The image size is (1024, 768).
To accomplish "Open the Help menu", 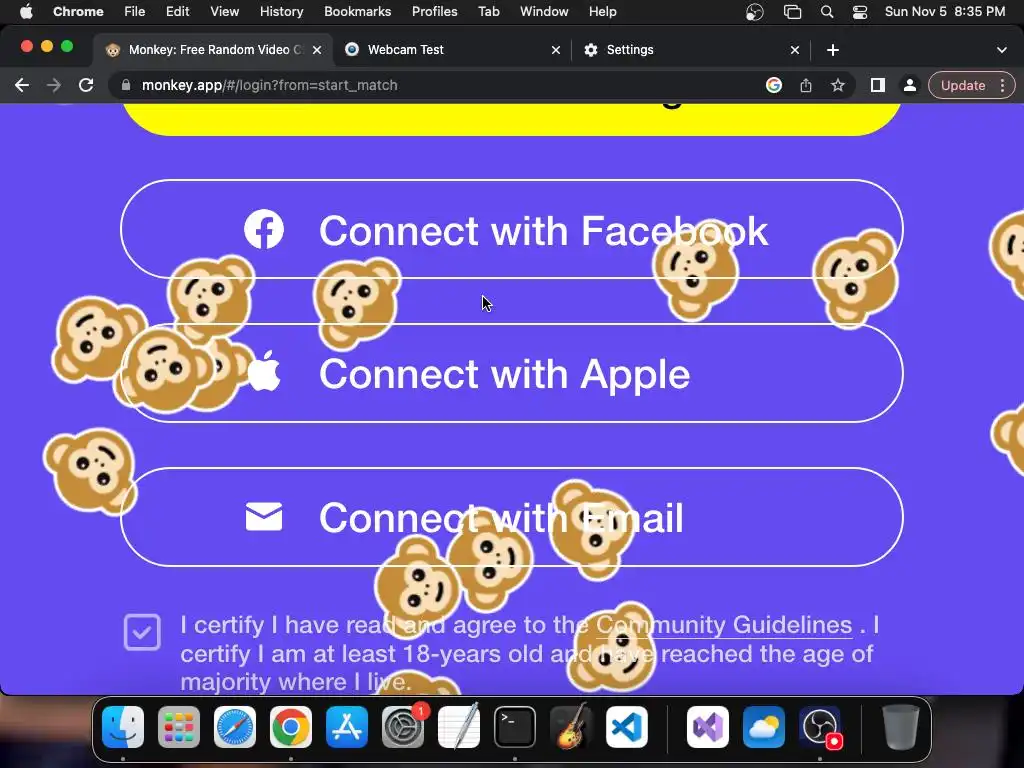I will tap(602, 12).
